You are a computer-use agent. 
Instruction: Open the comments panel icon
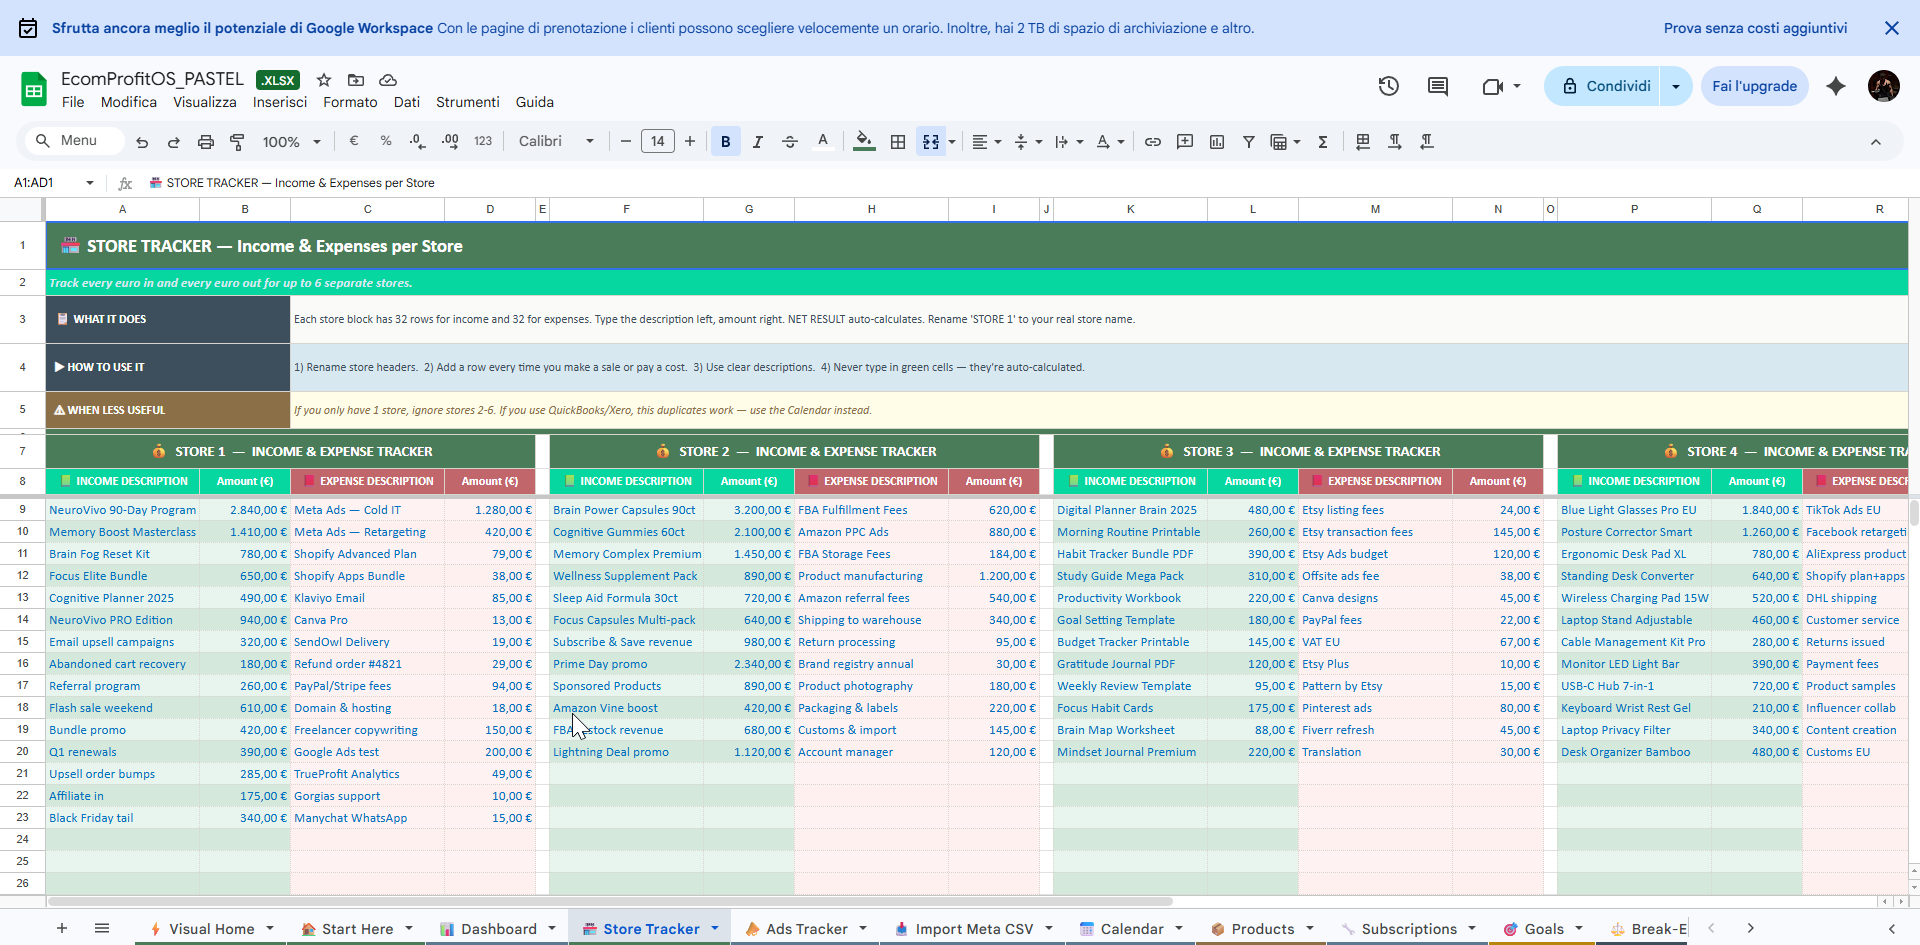(1437, 86)
